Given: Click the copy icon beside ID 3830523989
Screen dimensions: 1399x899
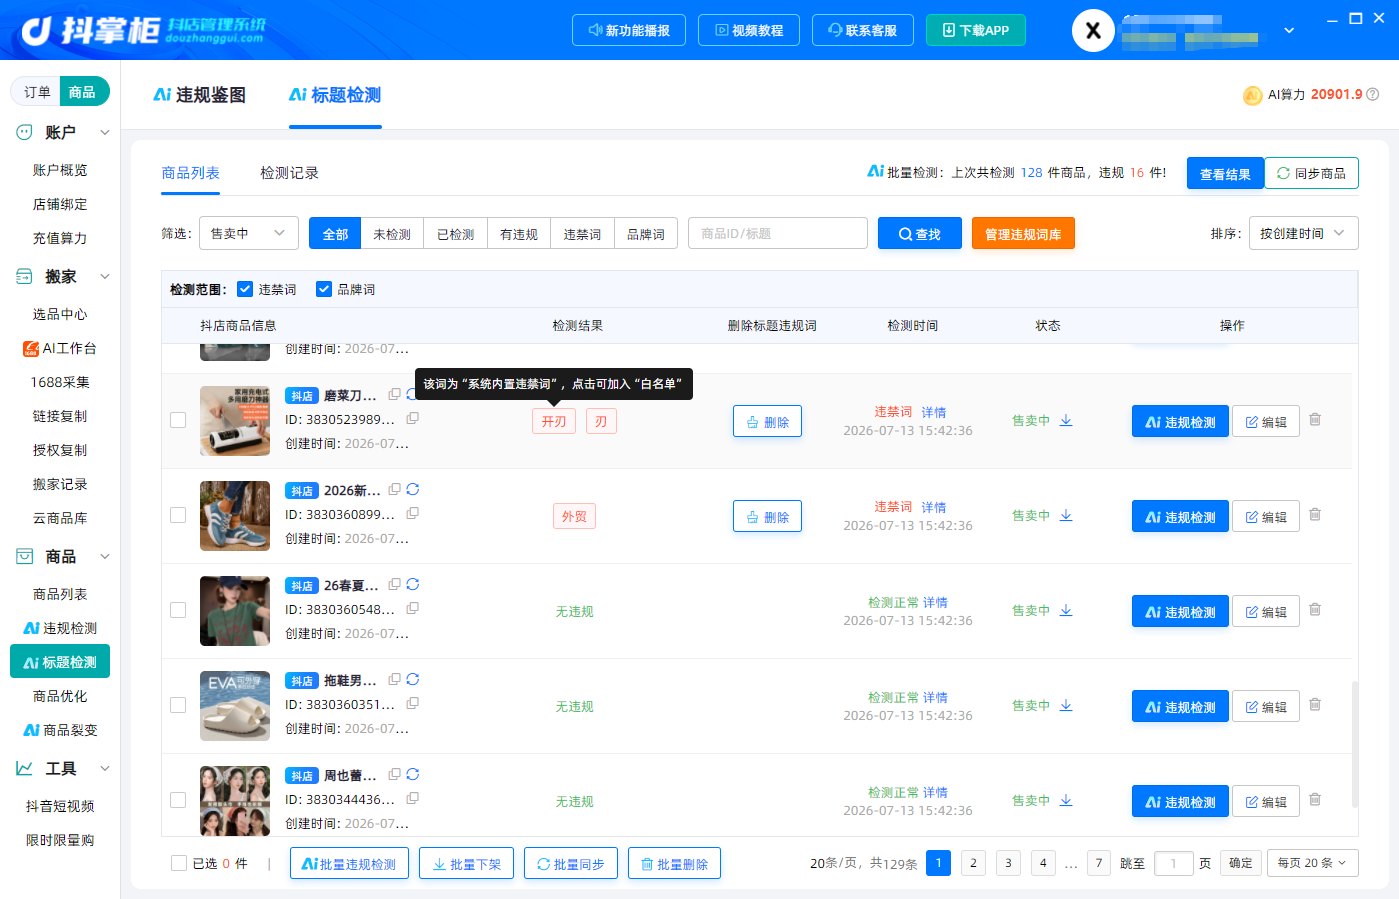Looking at the screenshot, I should pos(412,418).
